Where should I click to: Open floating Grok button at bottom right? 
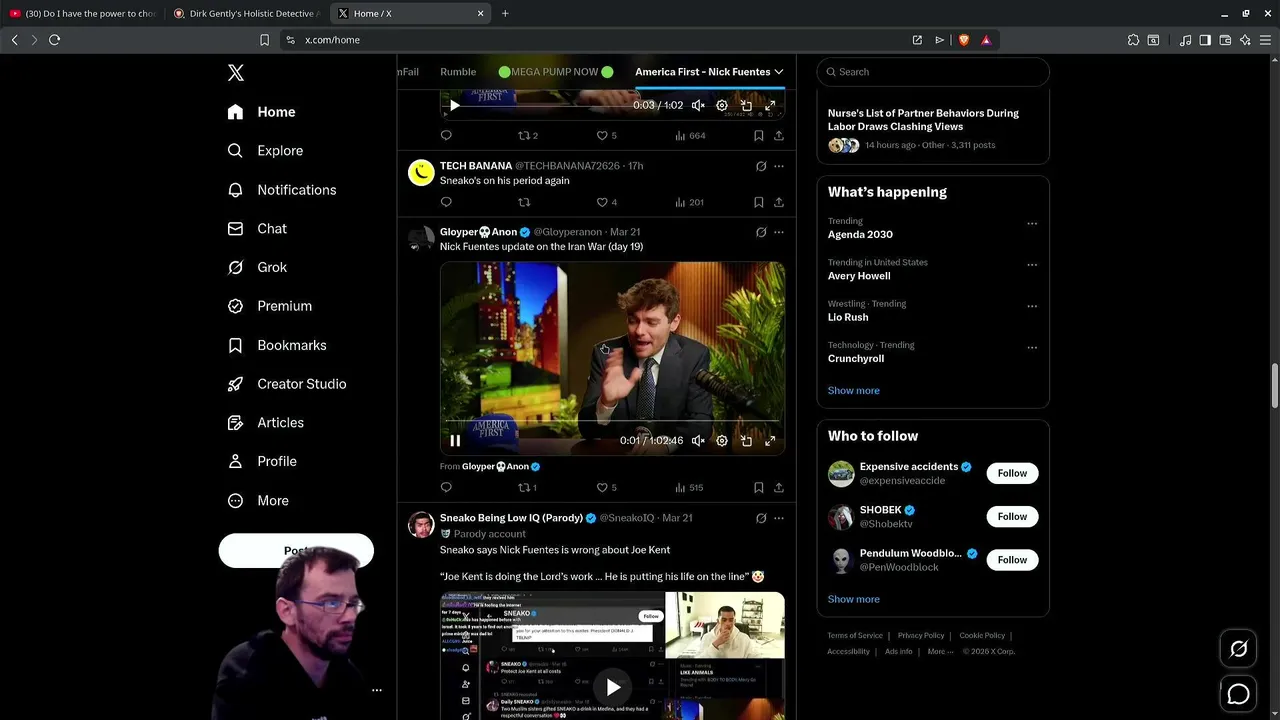pos(1238,649)
